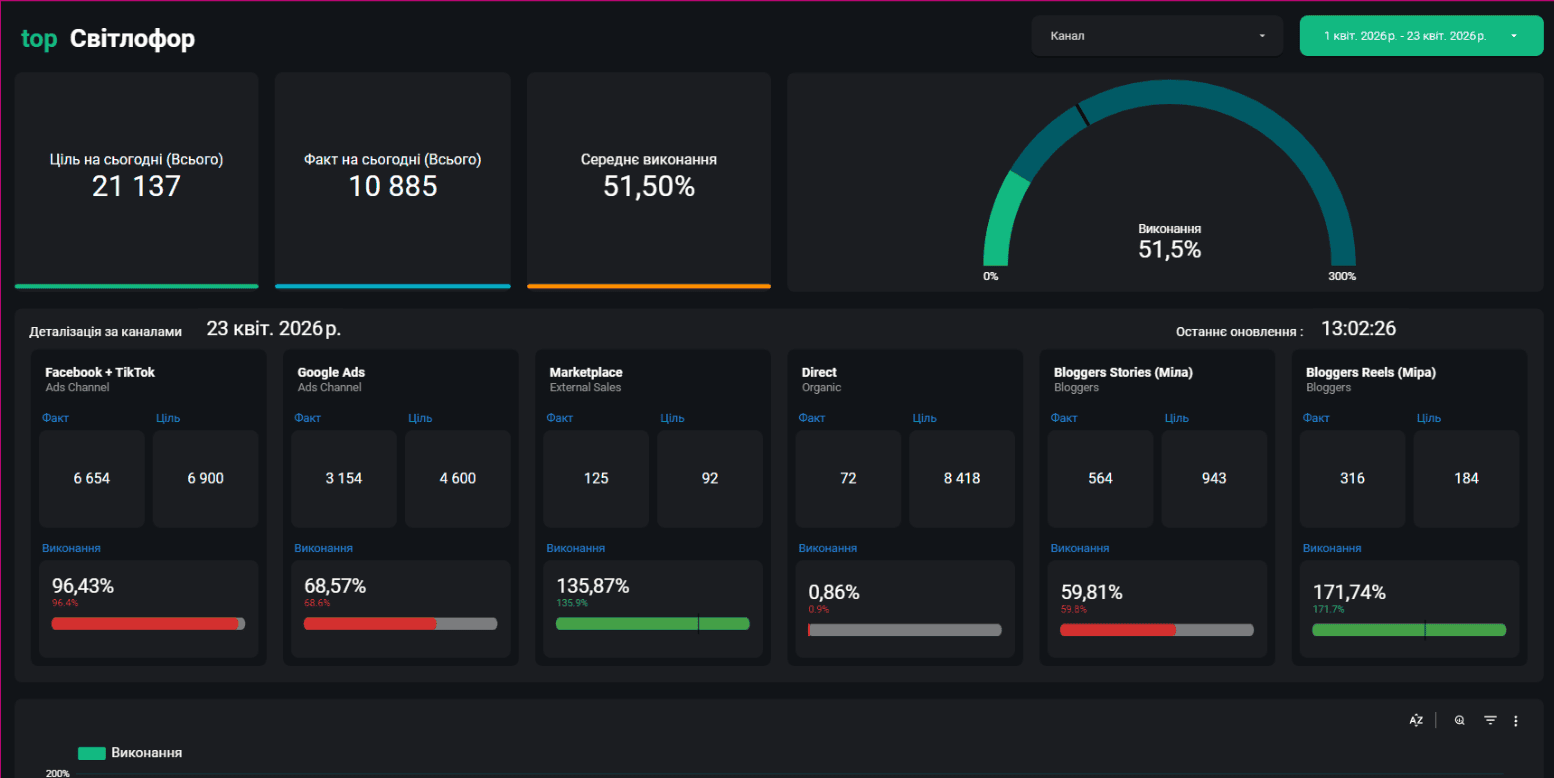Click the A-Z sort icon on chart
Viewport: 1554px width, 778px height.
click(x=1416, y=720)
